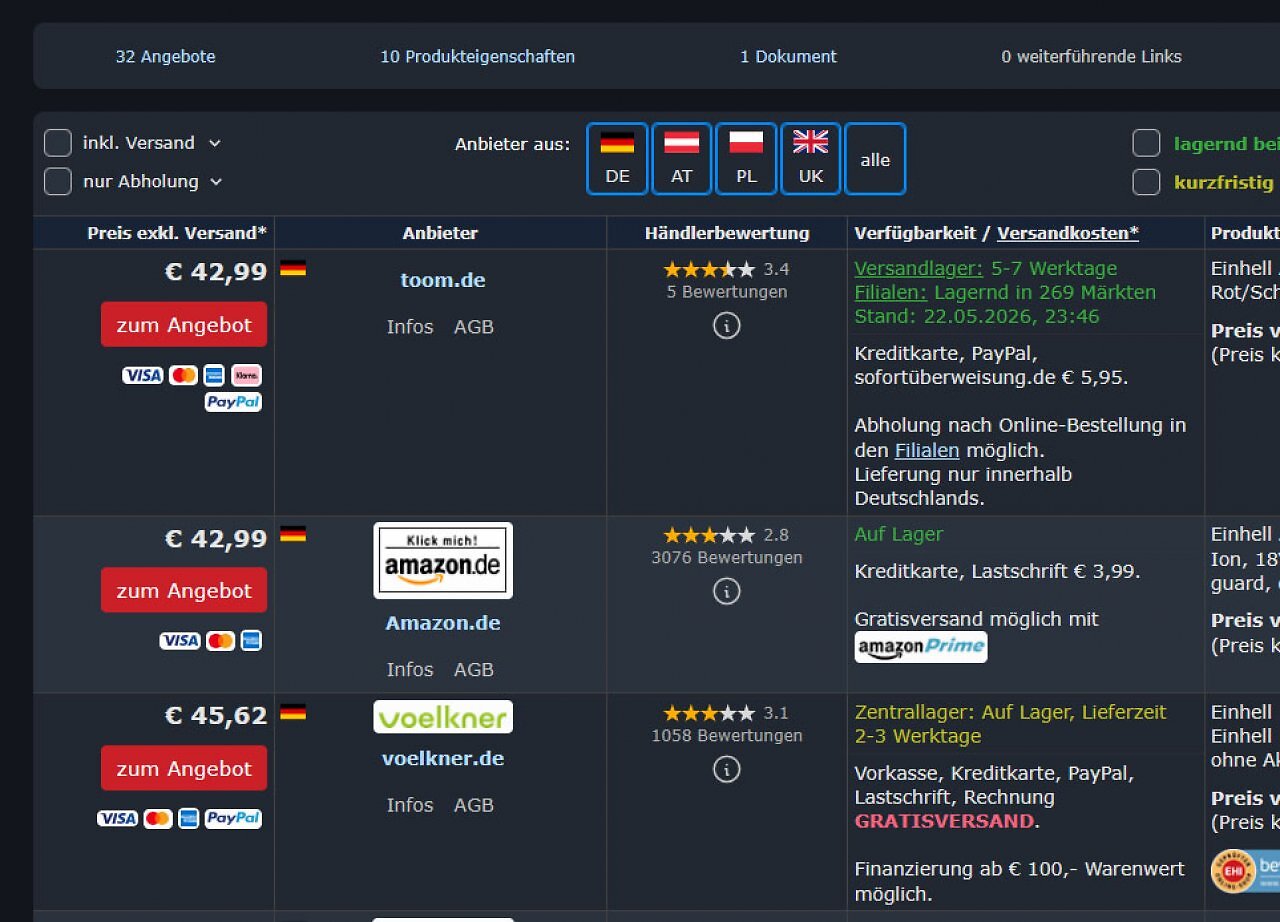Open '3076 Bewertungen' for Amazon.de
Viewport: 1280px width, 922px height.
coord(727,558)
